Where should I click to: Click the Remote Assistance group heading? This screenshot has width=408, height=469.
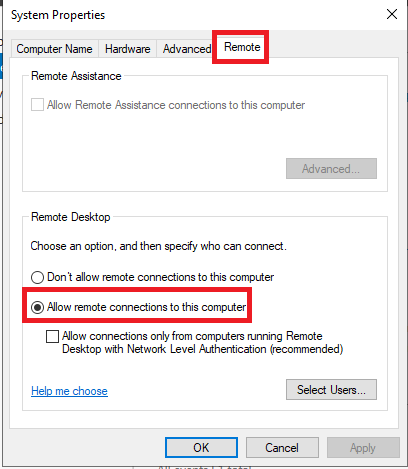click(x=76, y=76)
